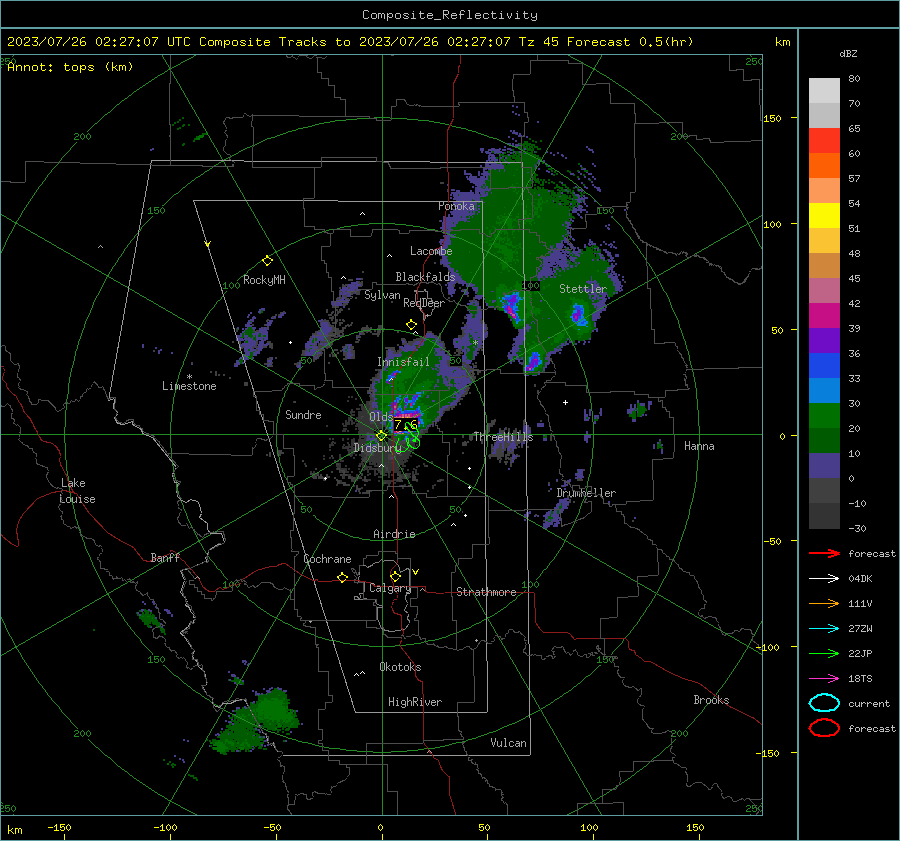
Task: Click the UTC Composite Tracks timestamp header
Action: (x=350, y=42)
